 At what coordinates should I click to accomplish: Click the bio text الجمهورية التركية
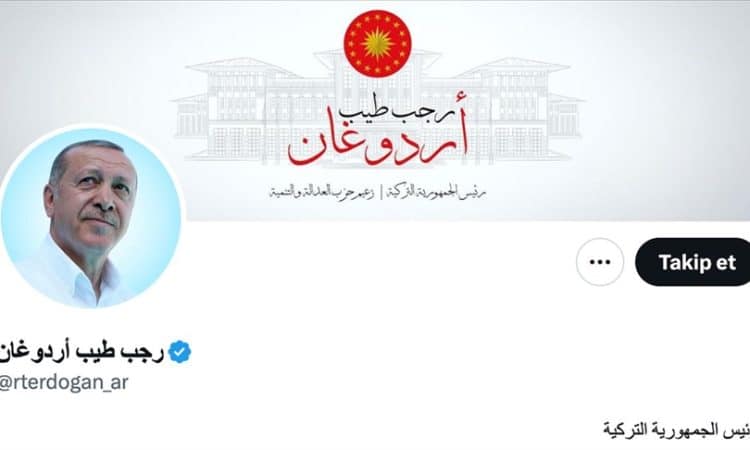(x=675, y=430)
